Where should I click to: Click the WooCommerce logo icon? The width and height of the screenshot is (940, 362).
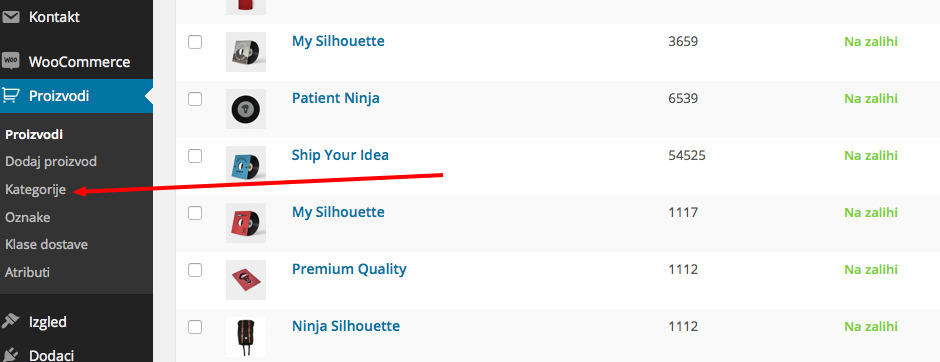[x=11, y=61]
